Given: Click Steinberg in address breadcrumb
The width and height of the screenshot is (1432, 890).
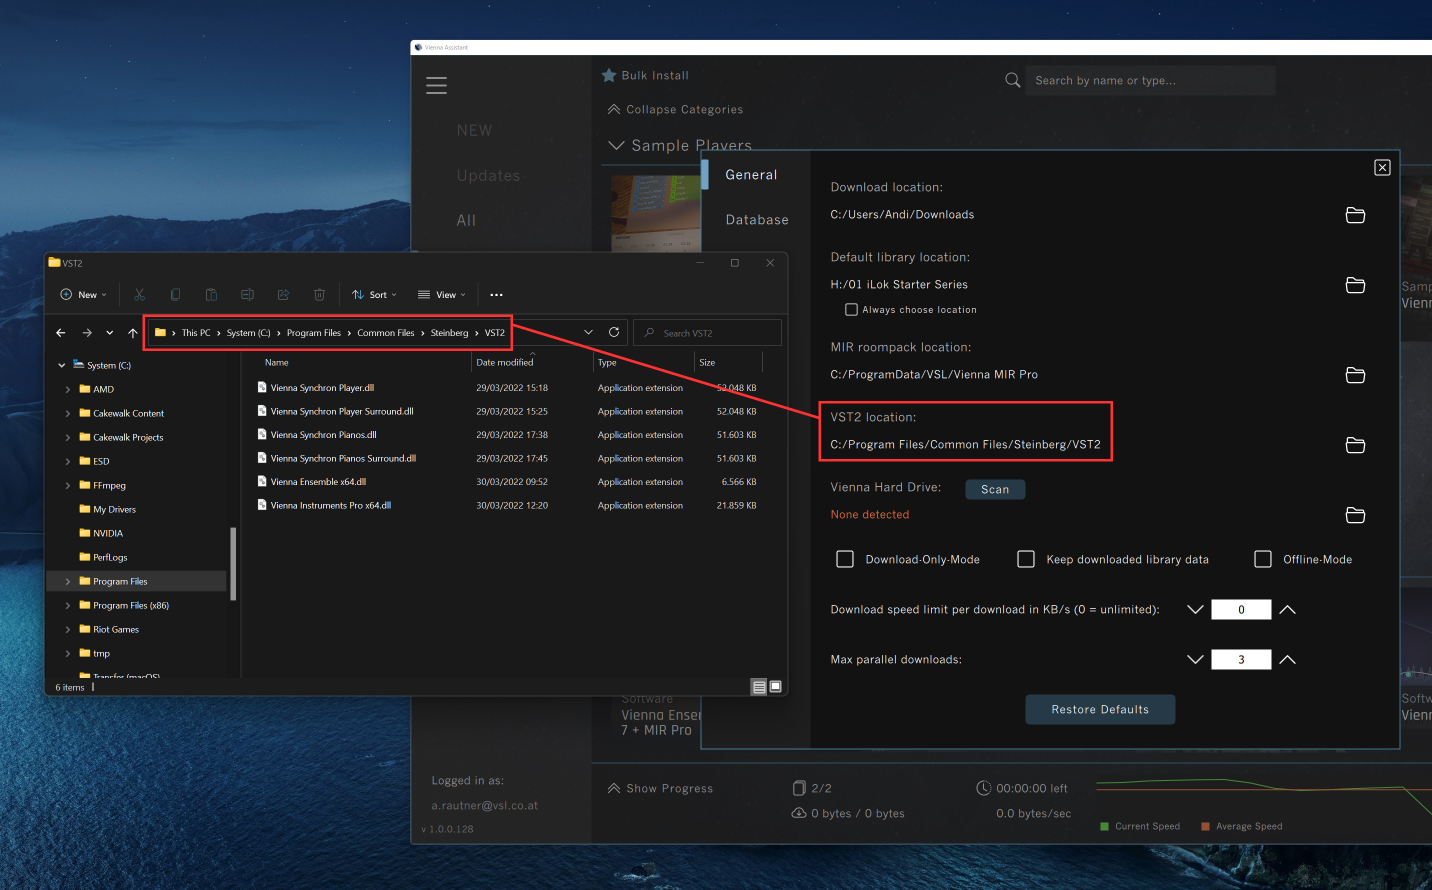Looking at the screenshot, I should click(x=449, y=333).
